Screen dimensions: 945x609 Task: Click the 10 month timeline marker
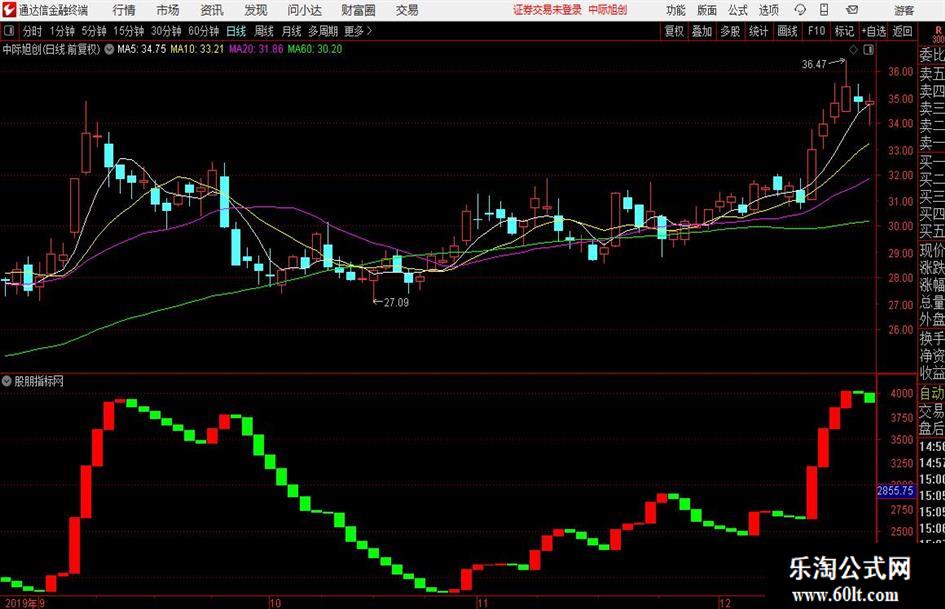point(275,603)
